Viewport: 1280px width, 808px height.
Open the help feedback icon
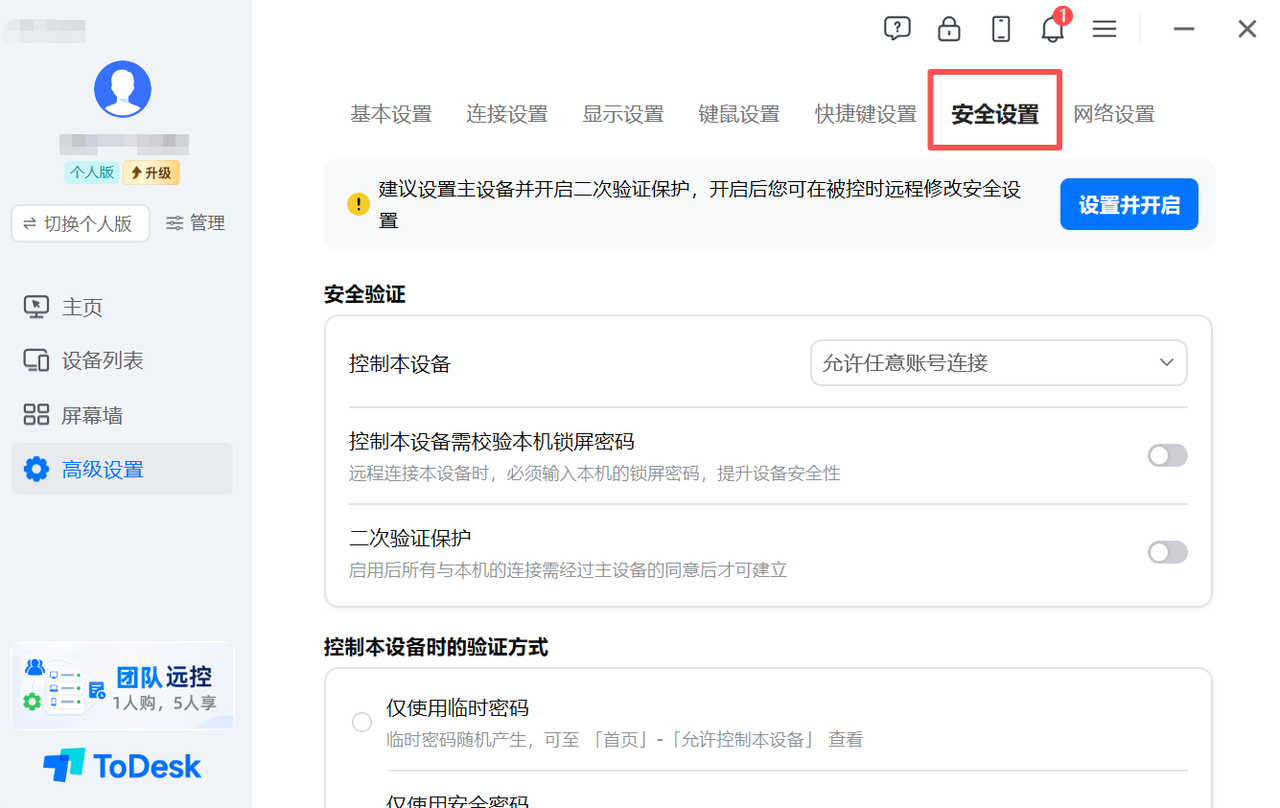897,29
